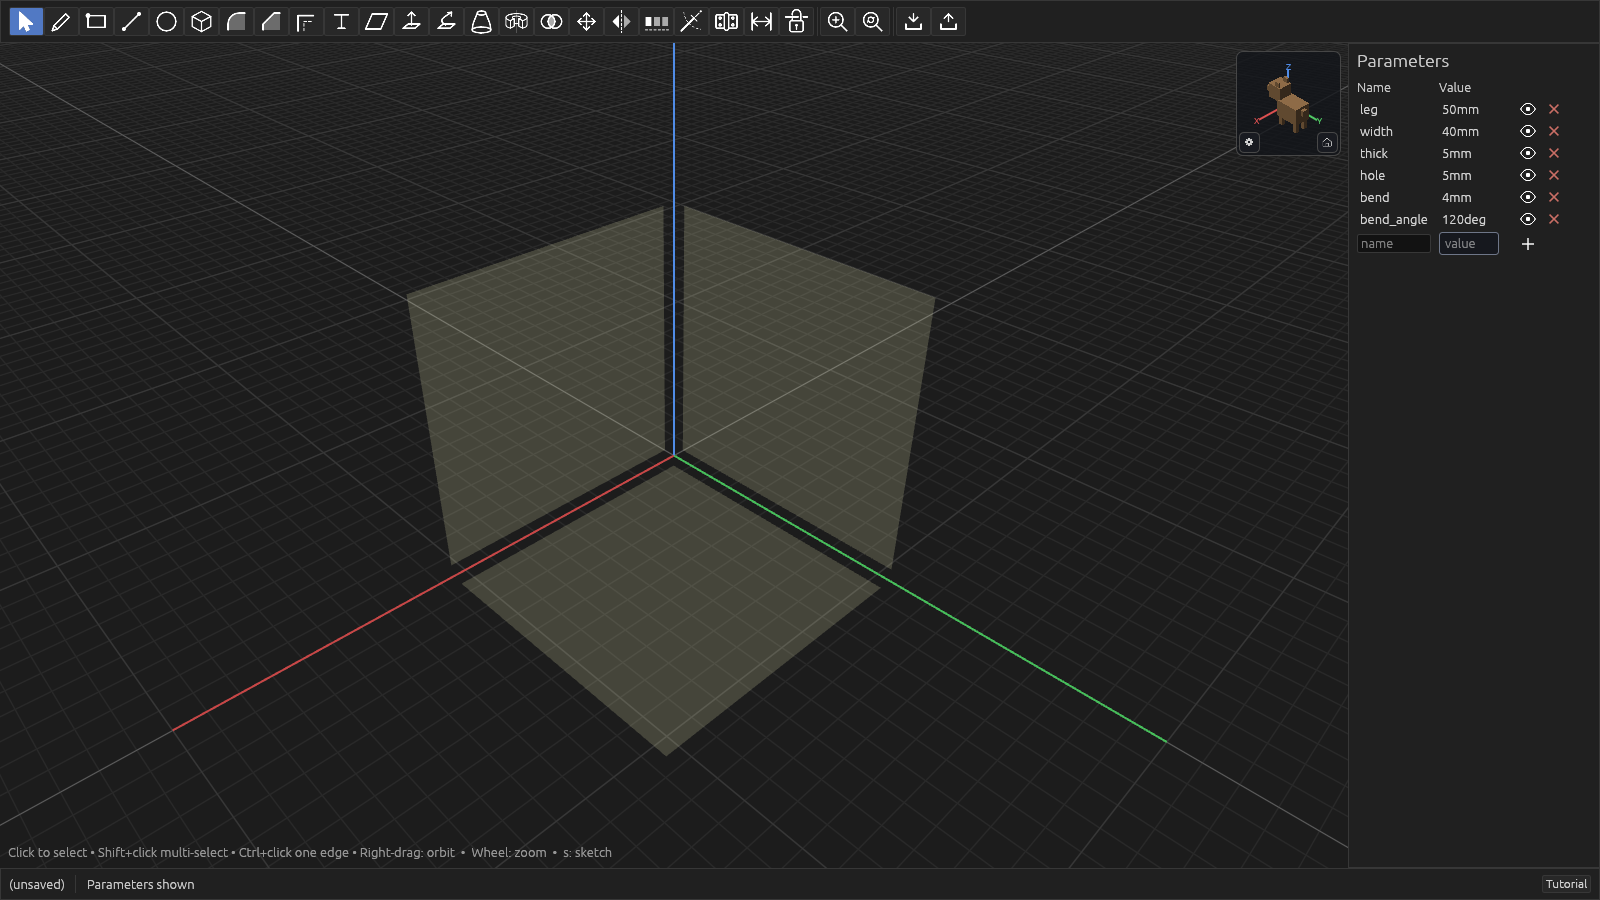
Task: Open view cube settings gear
Action: point(1249,142)
